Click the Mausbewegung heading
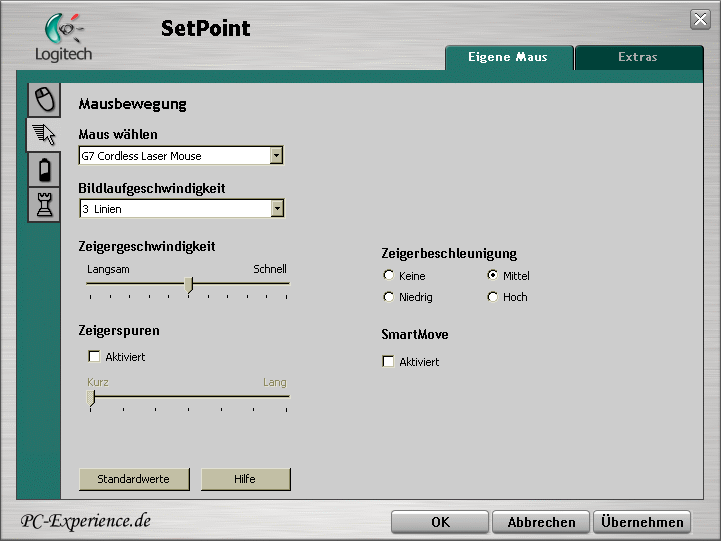Image resolution: width=721 pixels, height=541 pixels. [x=132, y=104]
